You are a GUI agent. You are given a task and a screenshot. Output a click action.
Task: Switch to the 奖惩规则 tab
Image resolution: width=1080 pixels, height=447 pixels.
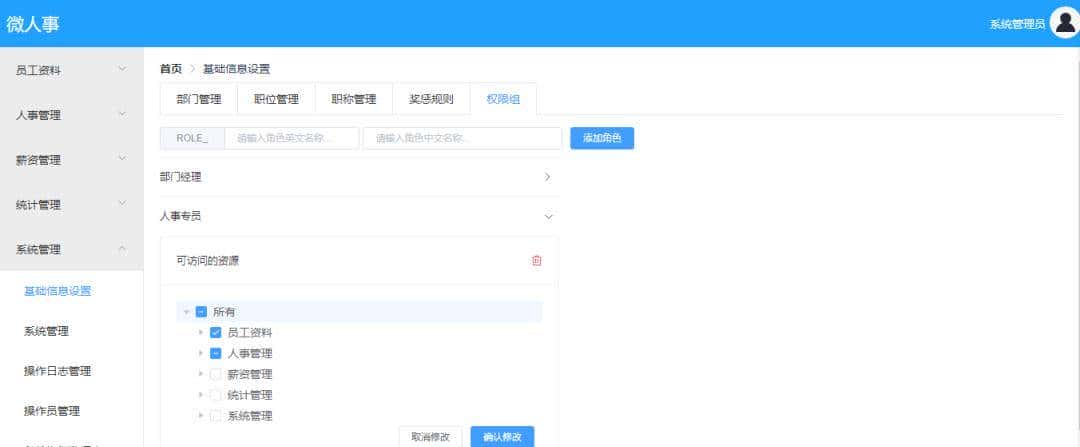[431, 99]
